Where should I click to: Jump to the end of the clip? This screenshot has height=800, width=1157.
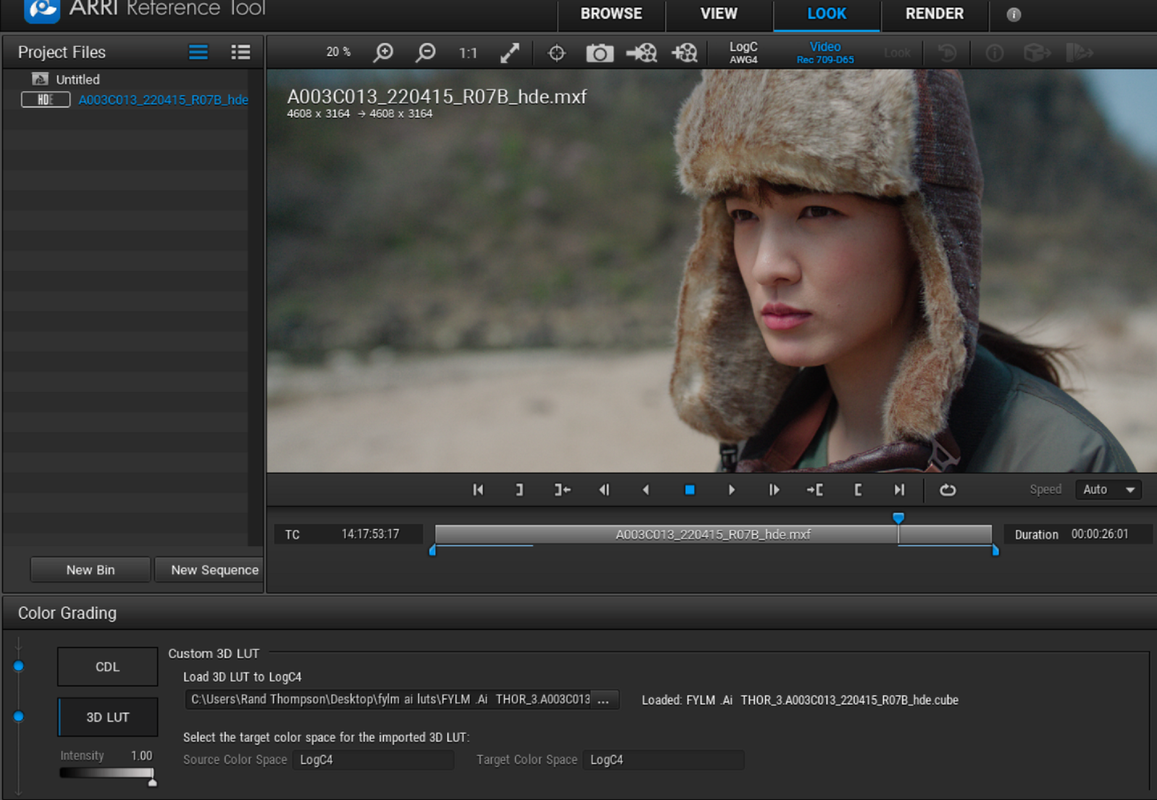click(899, 490)
